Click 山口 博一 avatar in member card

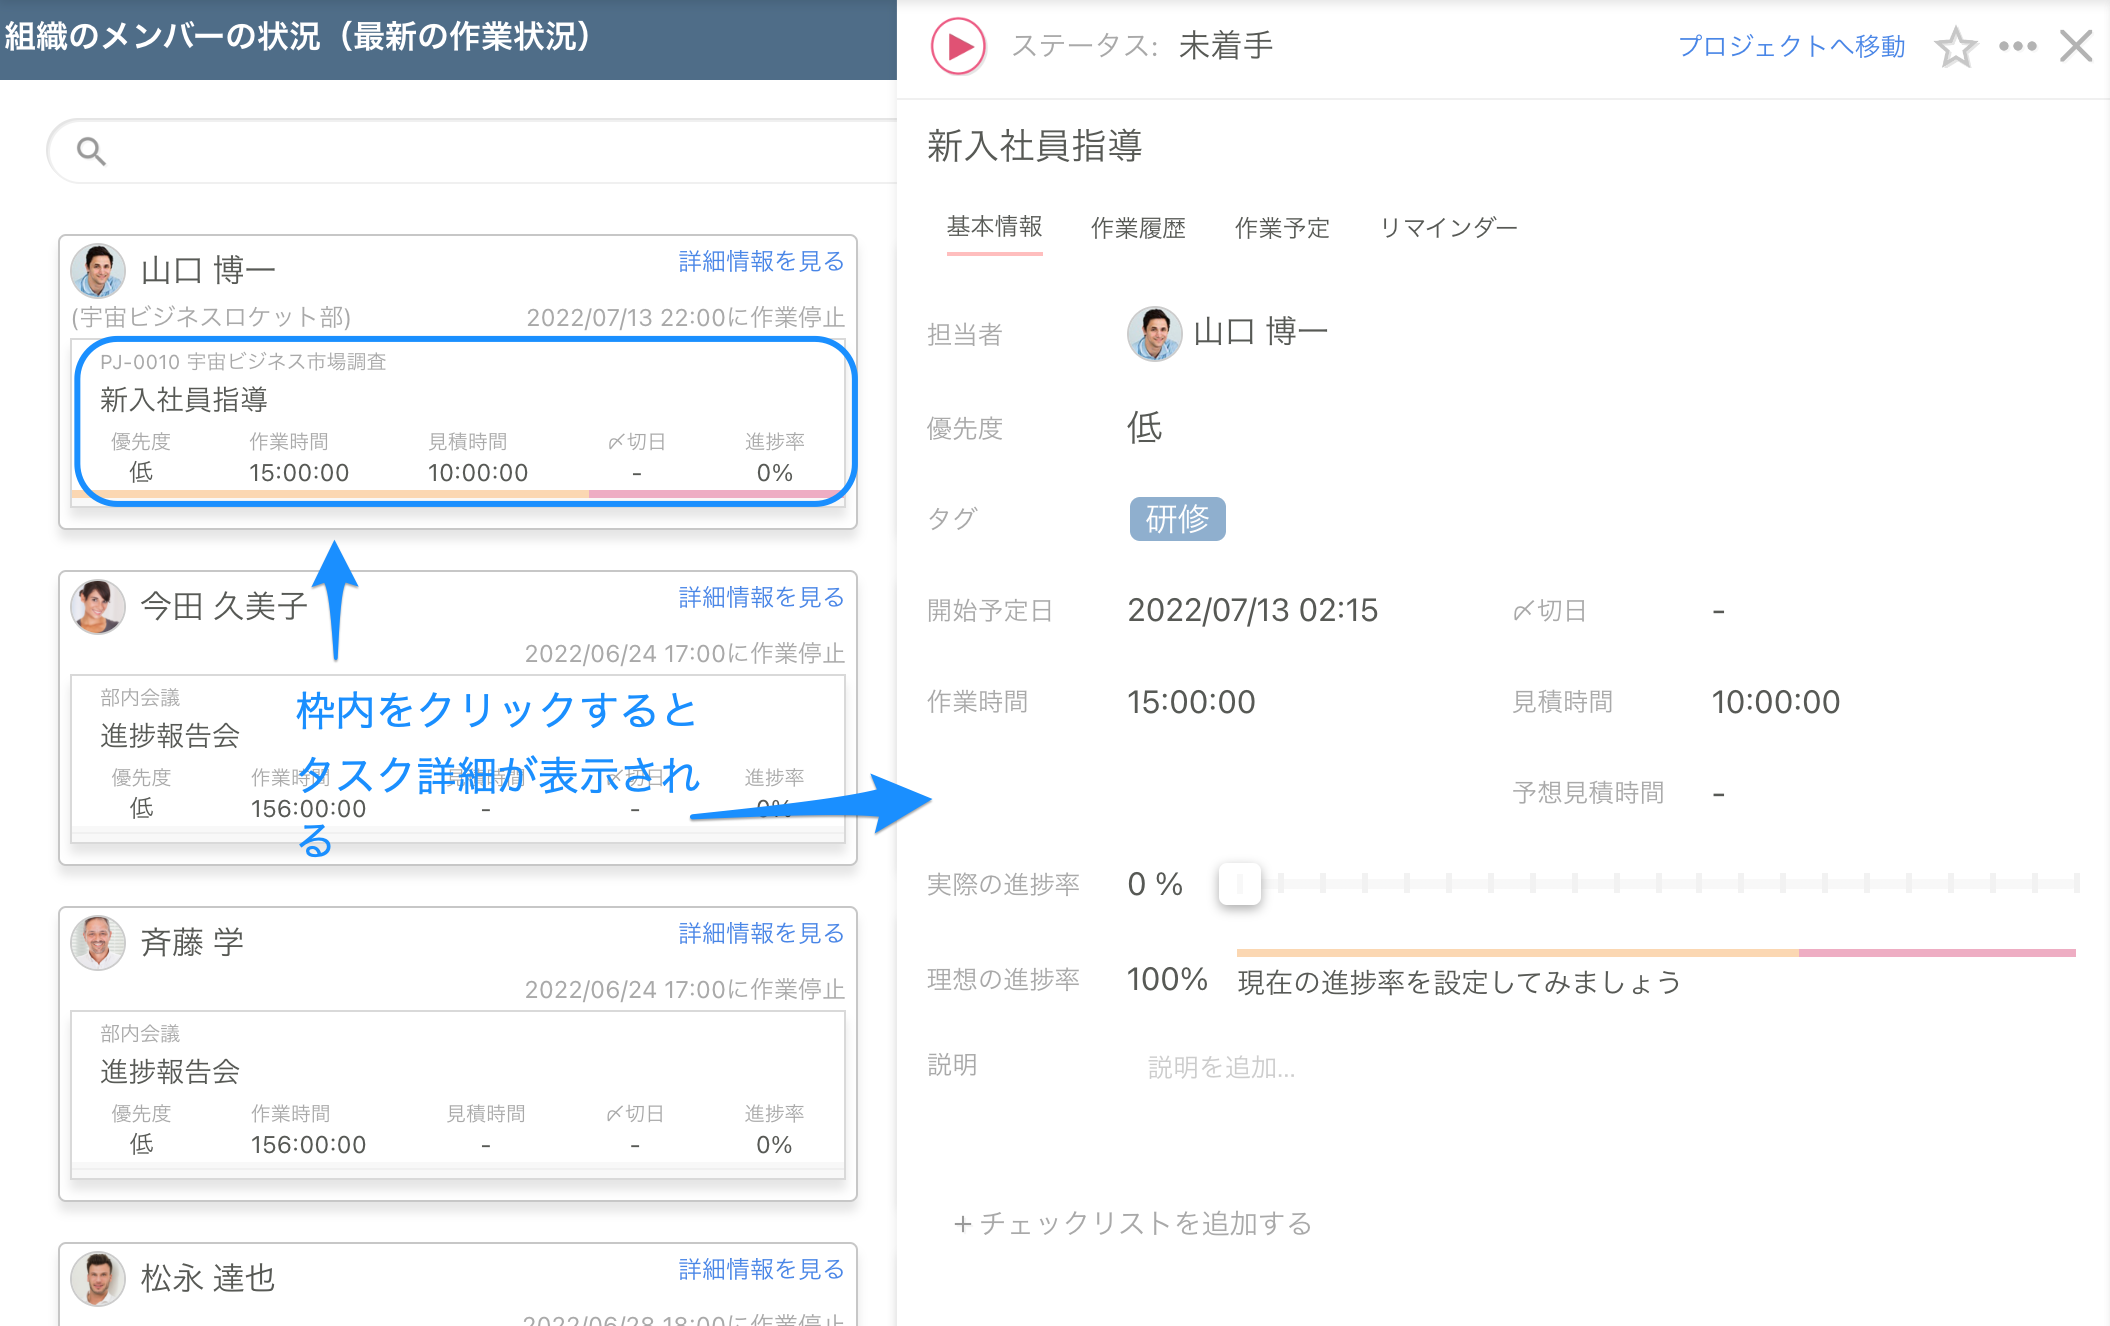coord(98,270)
